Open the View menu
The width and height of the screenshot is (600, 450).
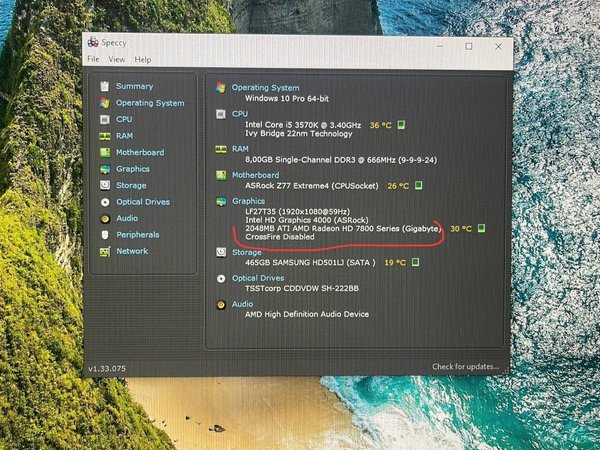(x=117, y=60)
